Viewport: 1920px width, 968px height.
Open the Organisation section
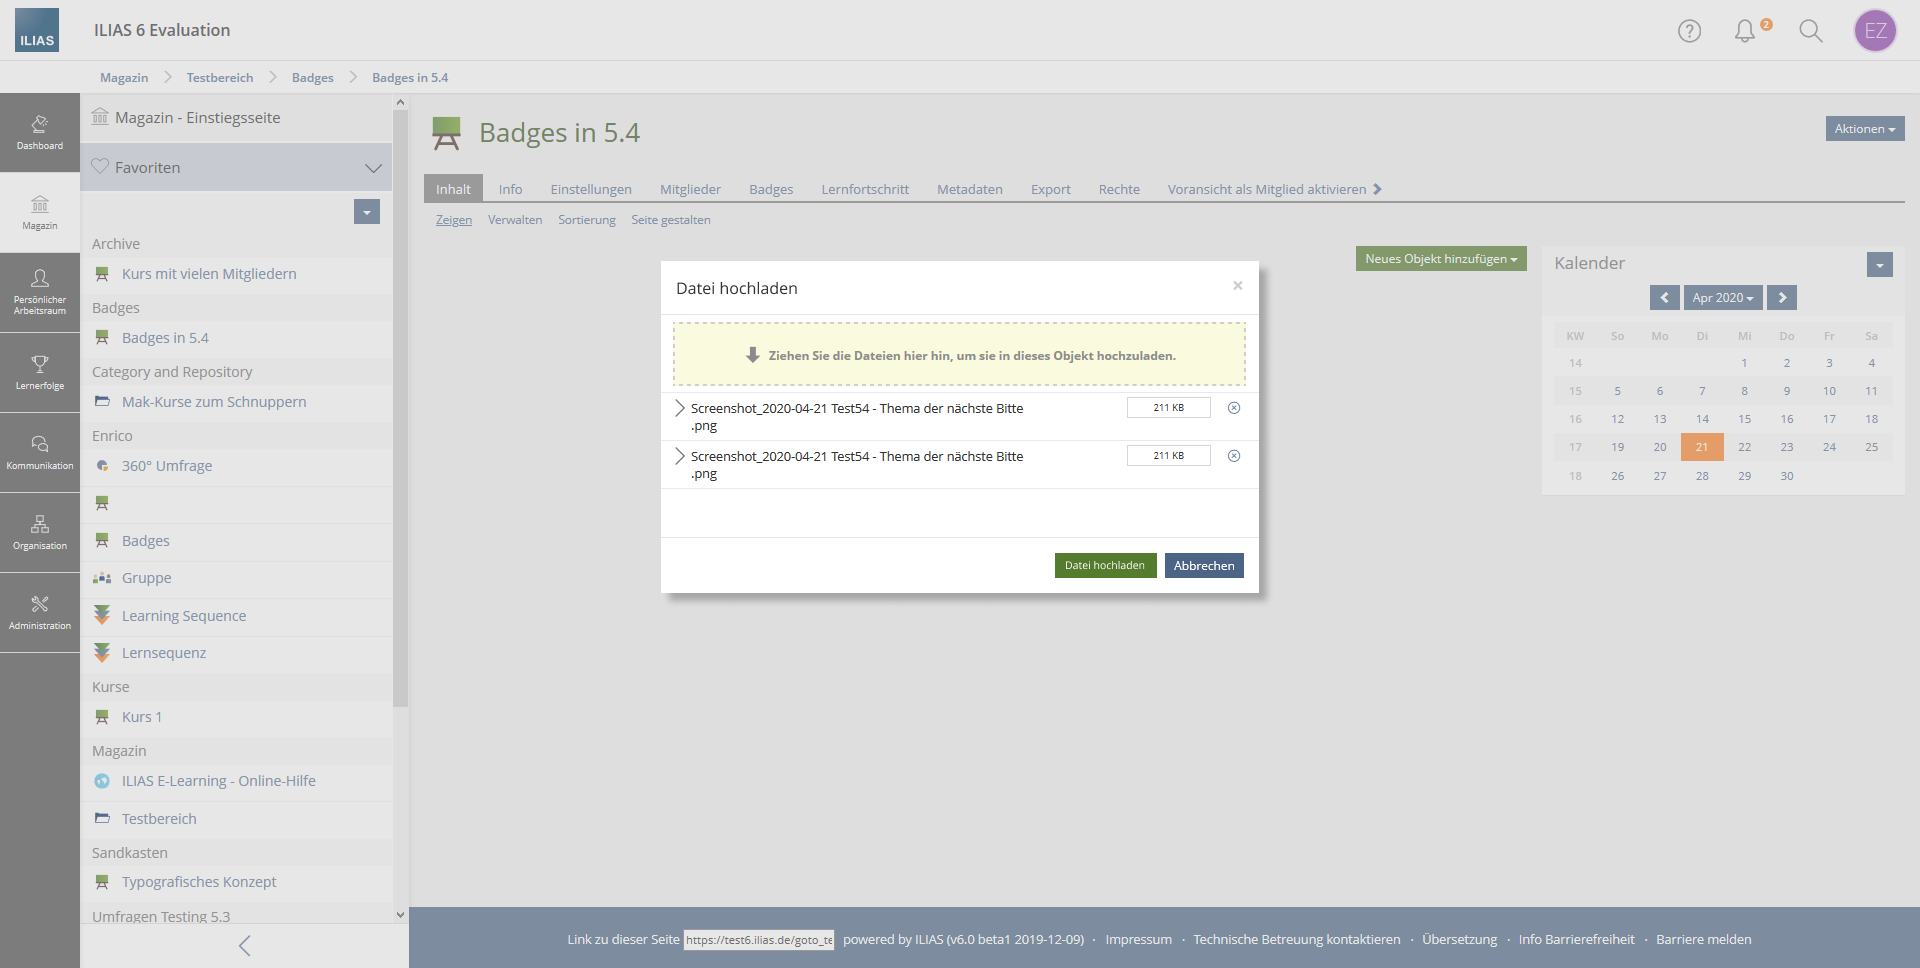(40, 533)
